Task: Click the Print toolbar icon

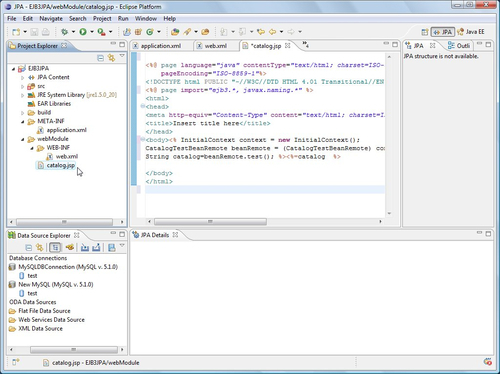Action: 45,32
